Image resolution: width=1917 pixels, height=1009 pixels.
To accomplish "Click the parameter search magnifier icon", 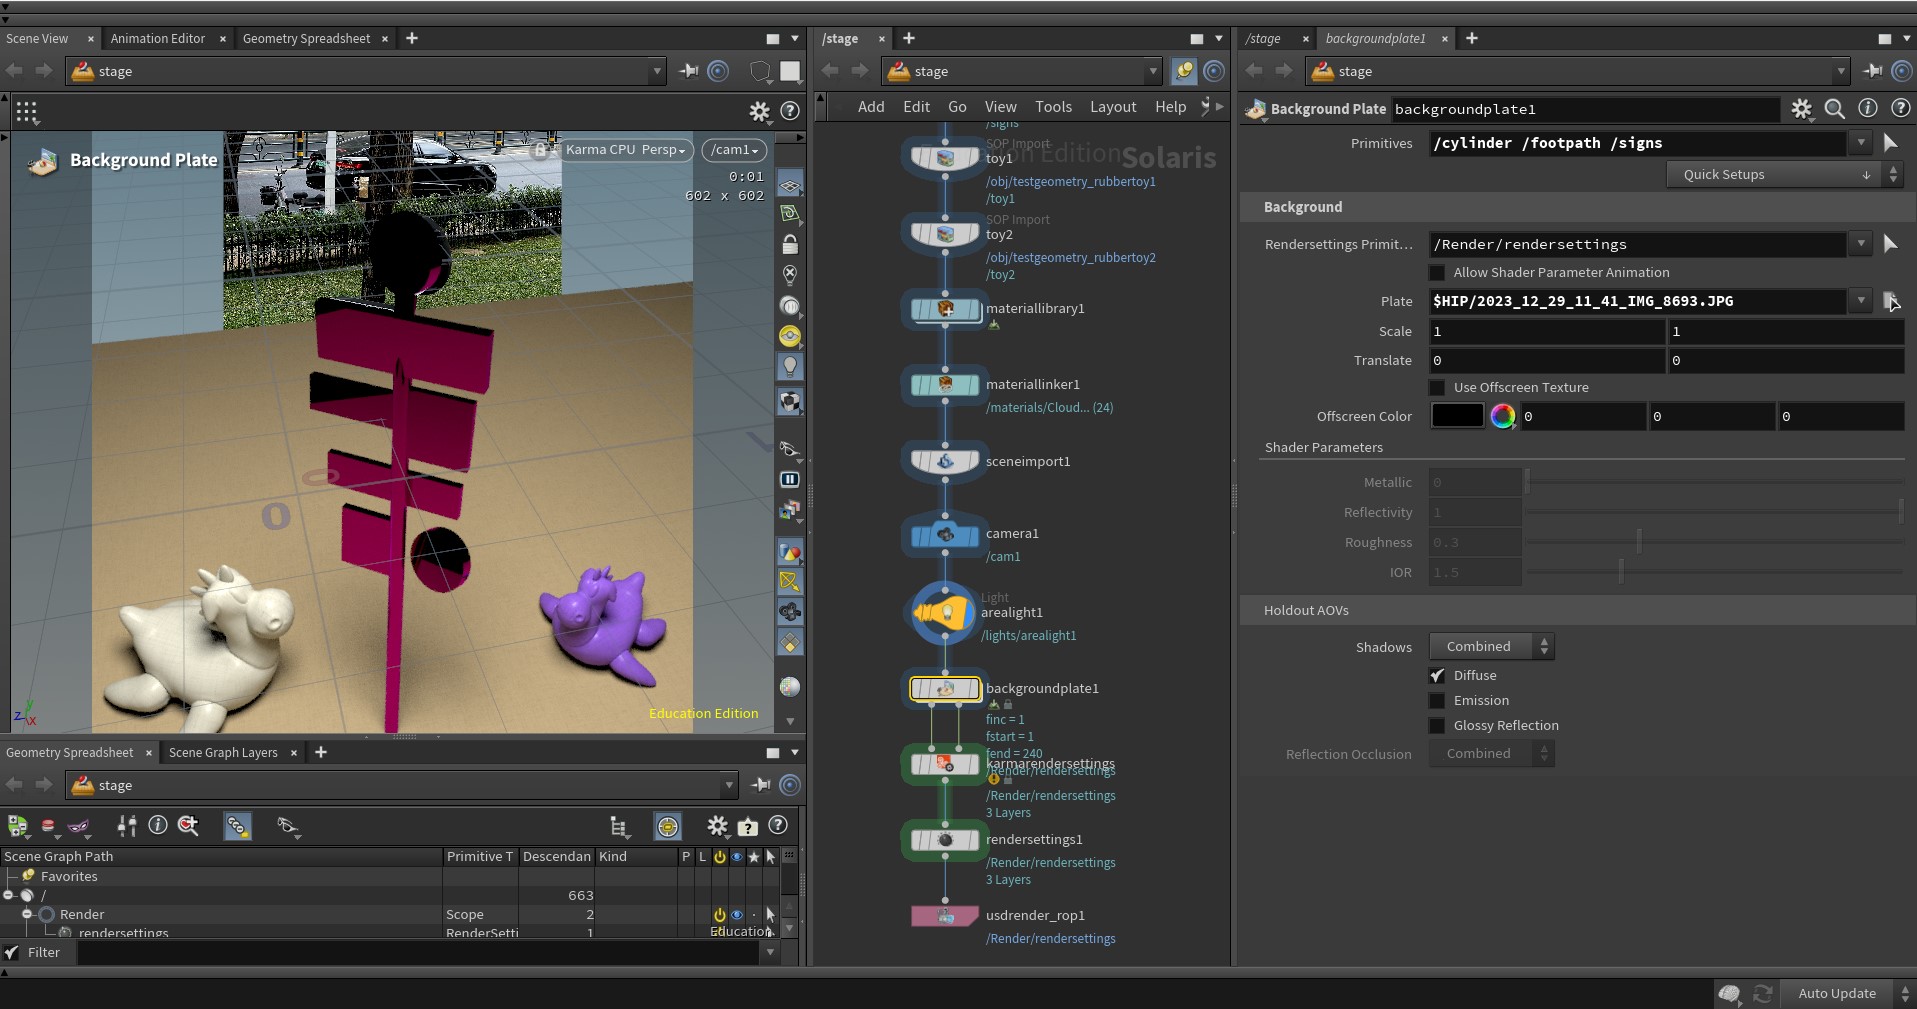I will 1834,109.
